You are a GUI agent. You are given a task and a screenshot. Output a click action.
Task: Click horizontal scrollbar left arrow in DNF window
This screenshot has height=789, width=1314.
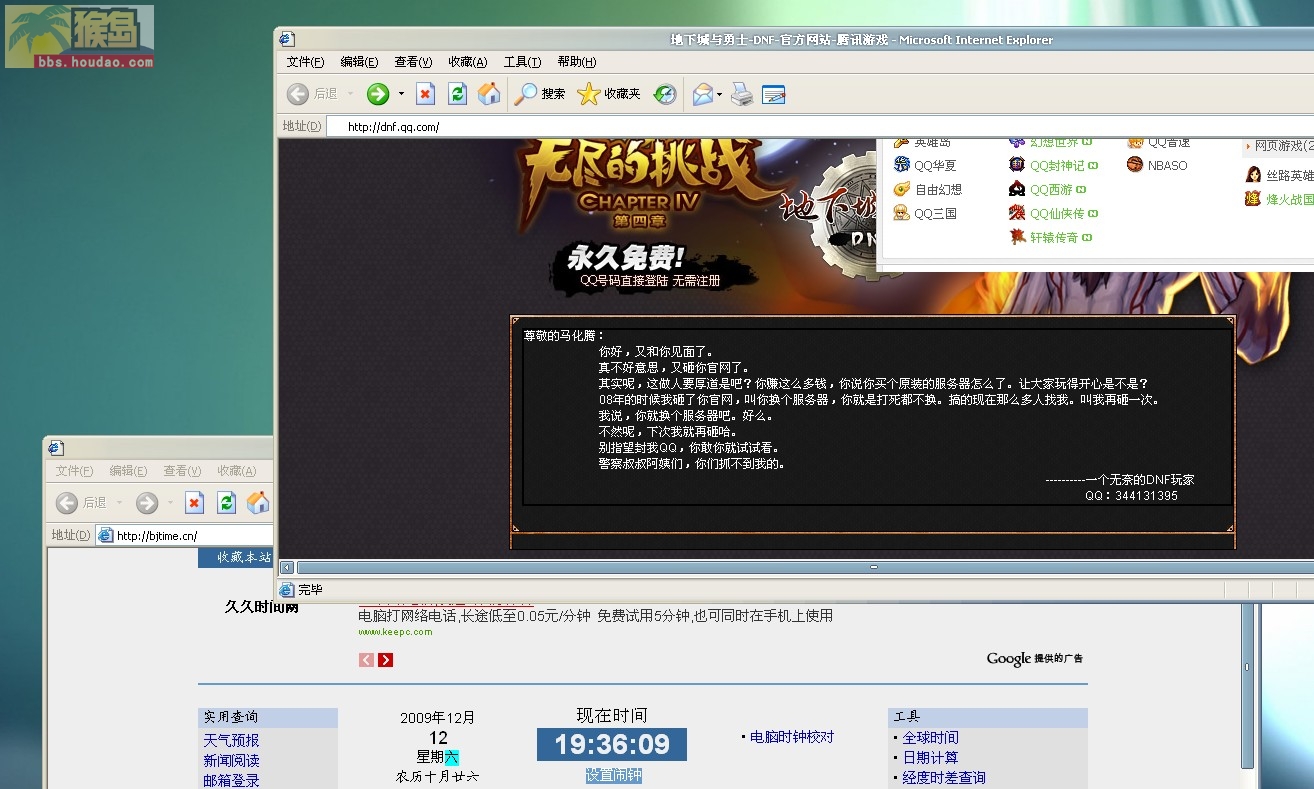pyautogui.click(x=287, y=567)
